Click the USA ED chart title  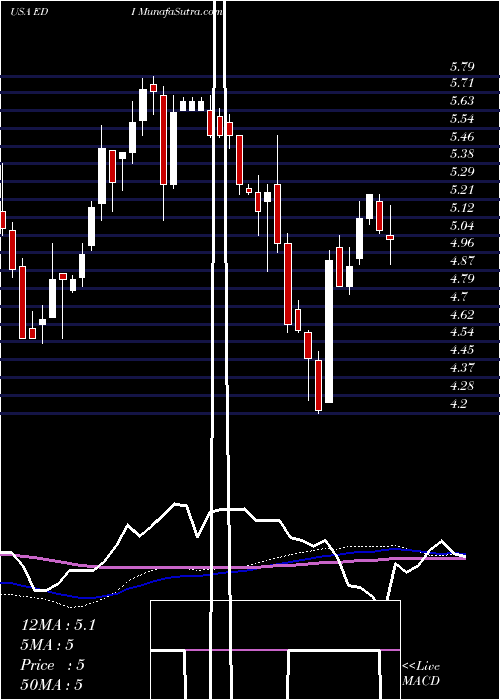[29, 12]
